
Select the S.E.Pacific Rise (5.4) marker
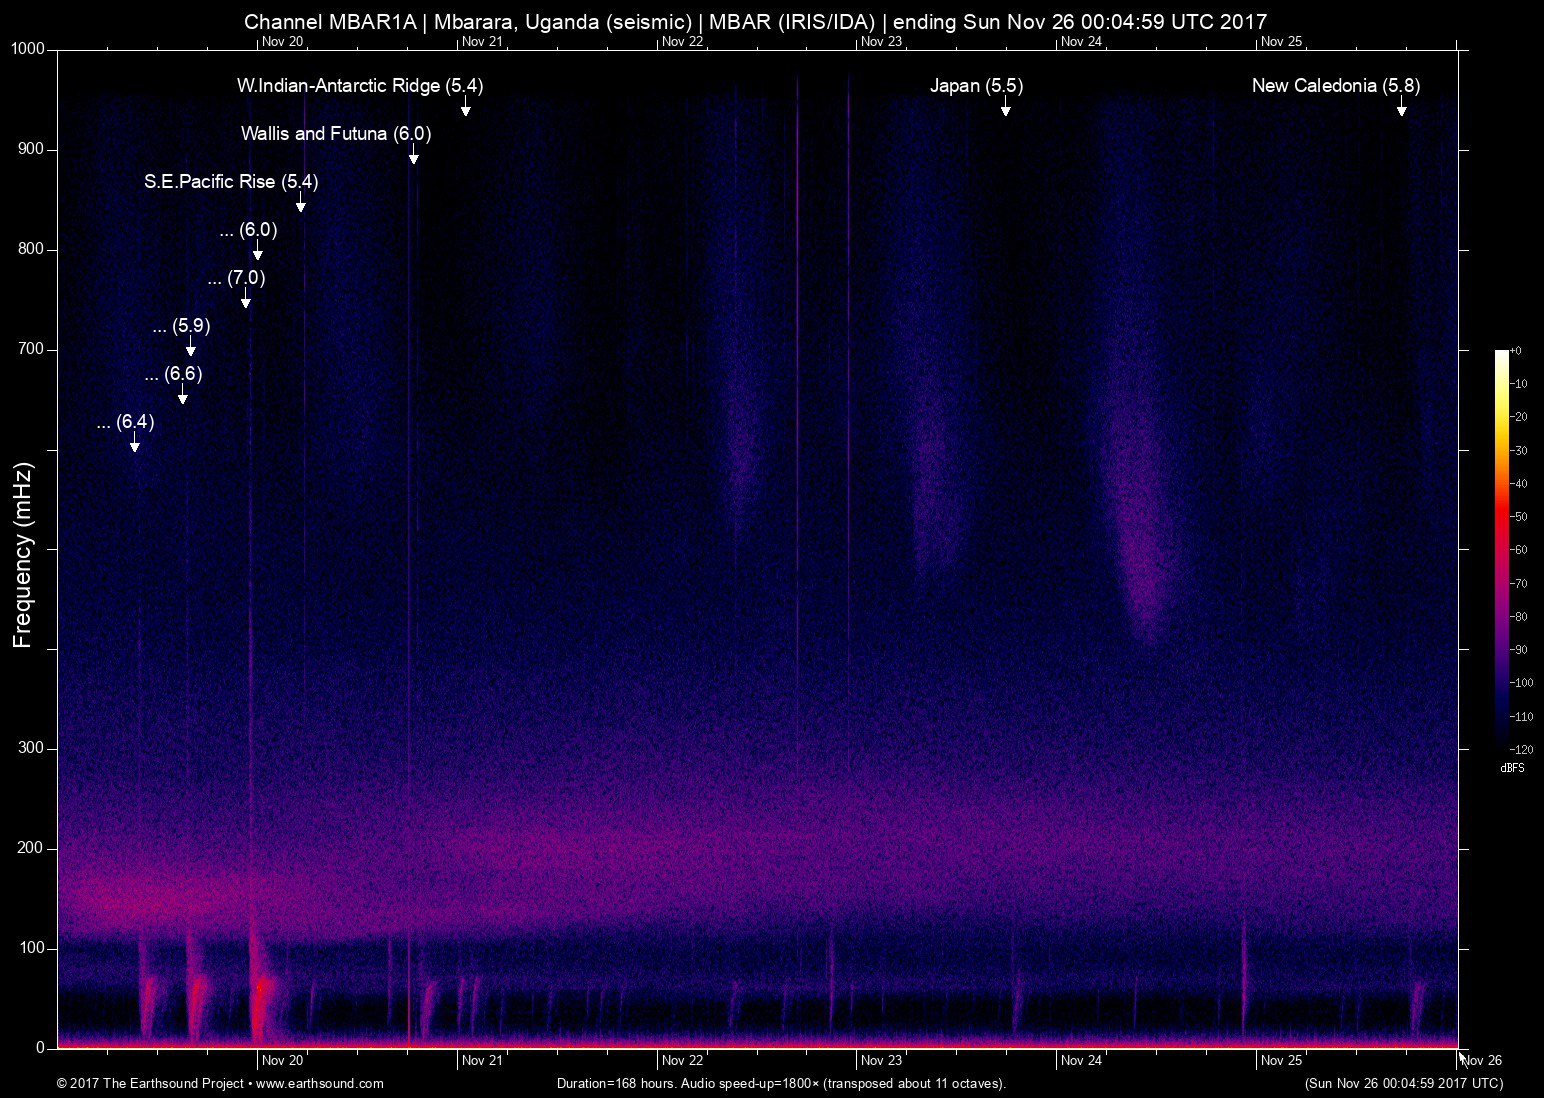[230, 182]
